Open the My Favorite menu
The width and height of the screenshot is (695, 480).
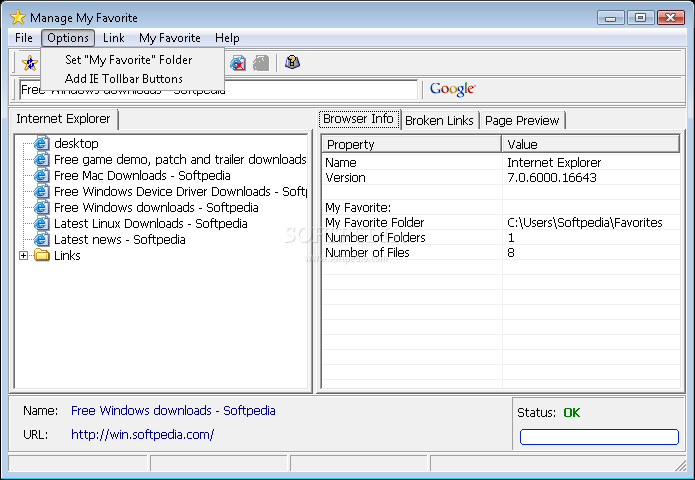170,38
